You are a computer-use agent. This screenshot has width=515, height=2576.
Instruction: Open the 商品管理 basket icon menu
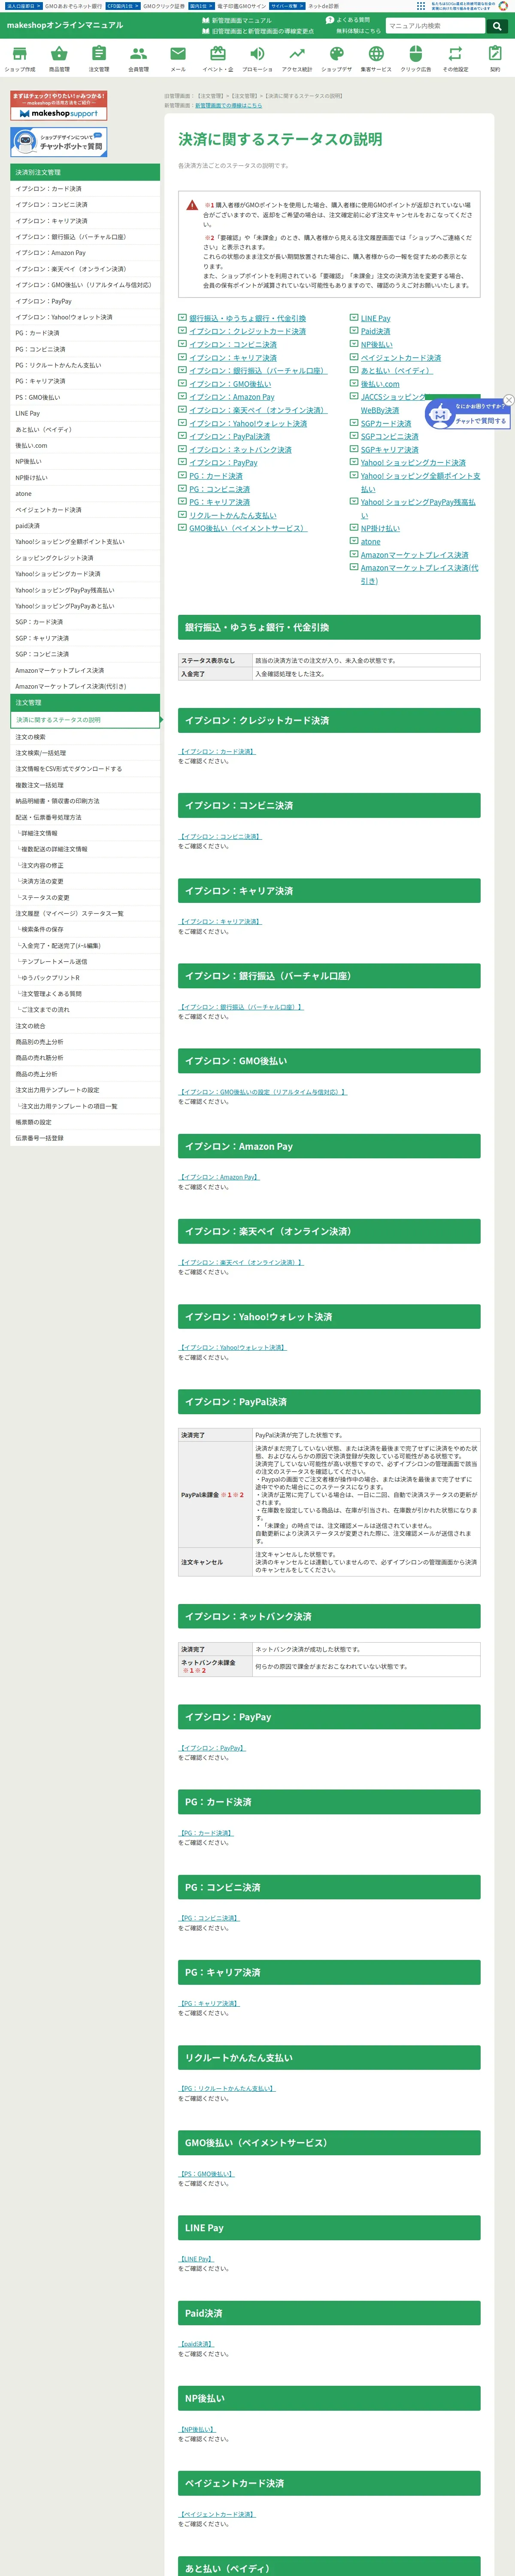click(x=59, y=59)
